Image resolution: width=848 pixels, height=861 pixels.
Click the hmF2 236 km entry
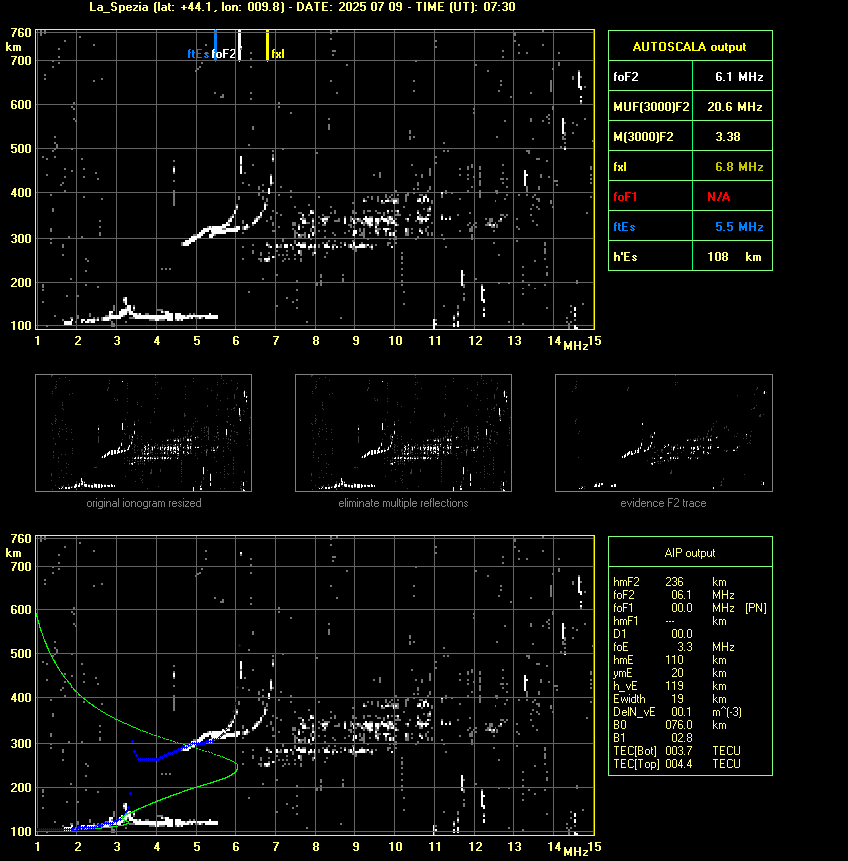click(x=670, y=582)
